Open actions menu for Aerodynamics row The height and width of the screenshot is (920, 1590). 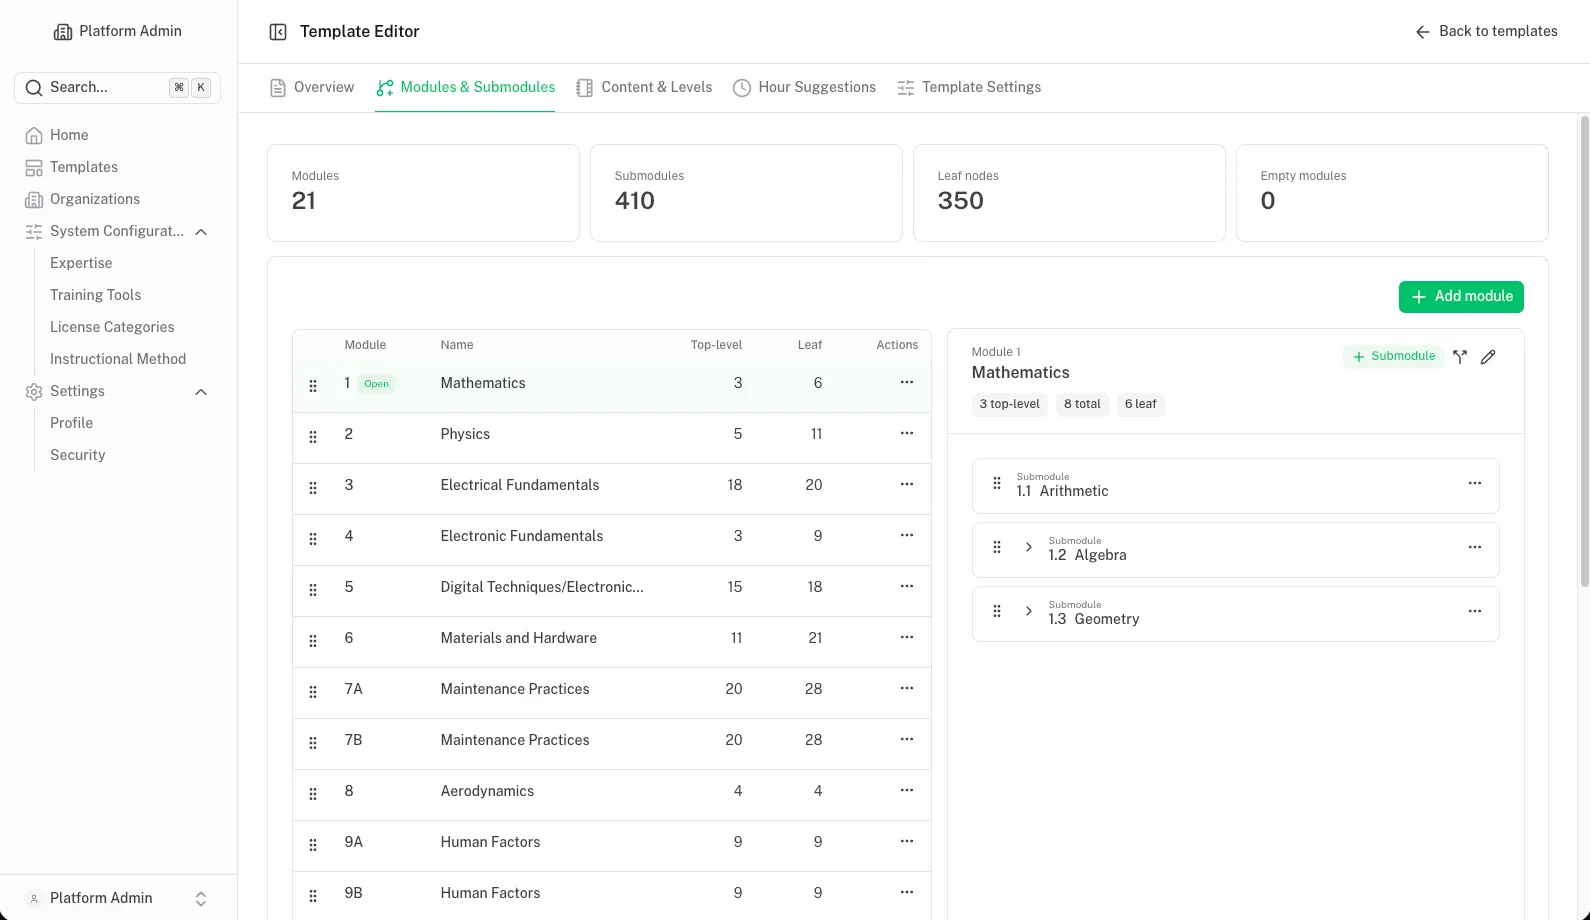coord(907,790)
